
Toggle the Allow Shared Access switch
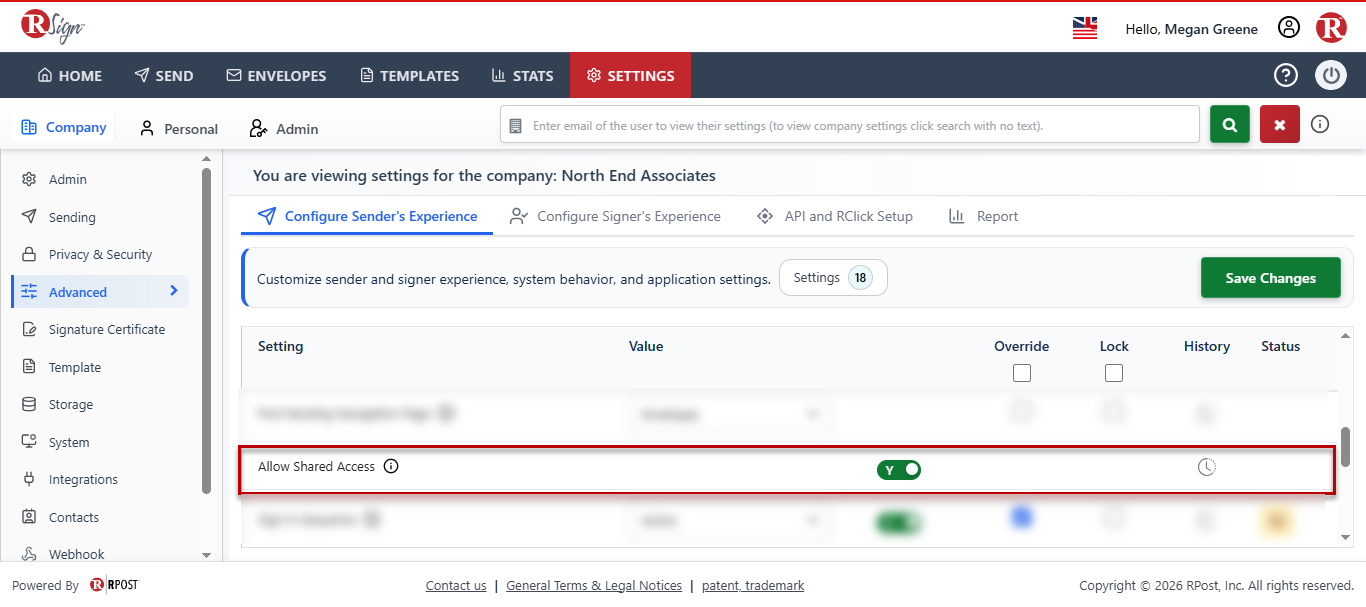(x=899, y=470)
